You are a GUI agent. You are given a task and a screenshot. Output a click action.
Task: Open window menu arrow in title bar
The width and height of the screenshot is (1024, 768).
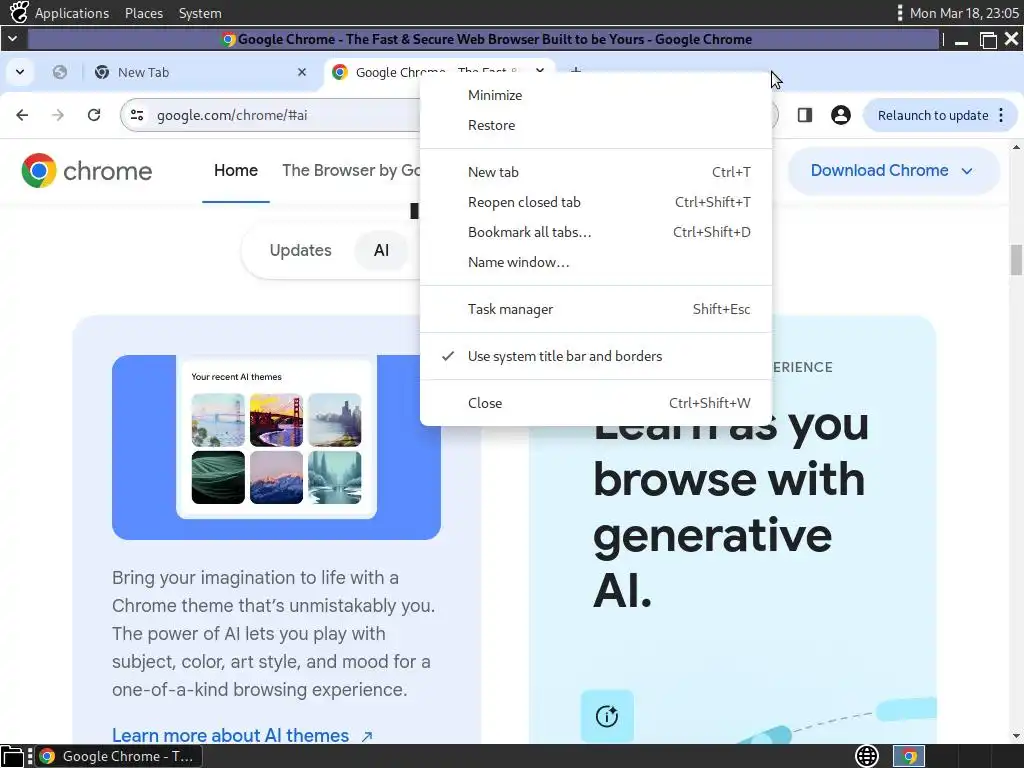tap(12, 39)
